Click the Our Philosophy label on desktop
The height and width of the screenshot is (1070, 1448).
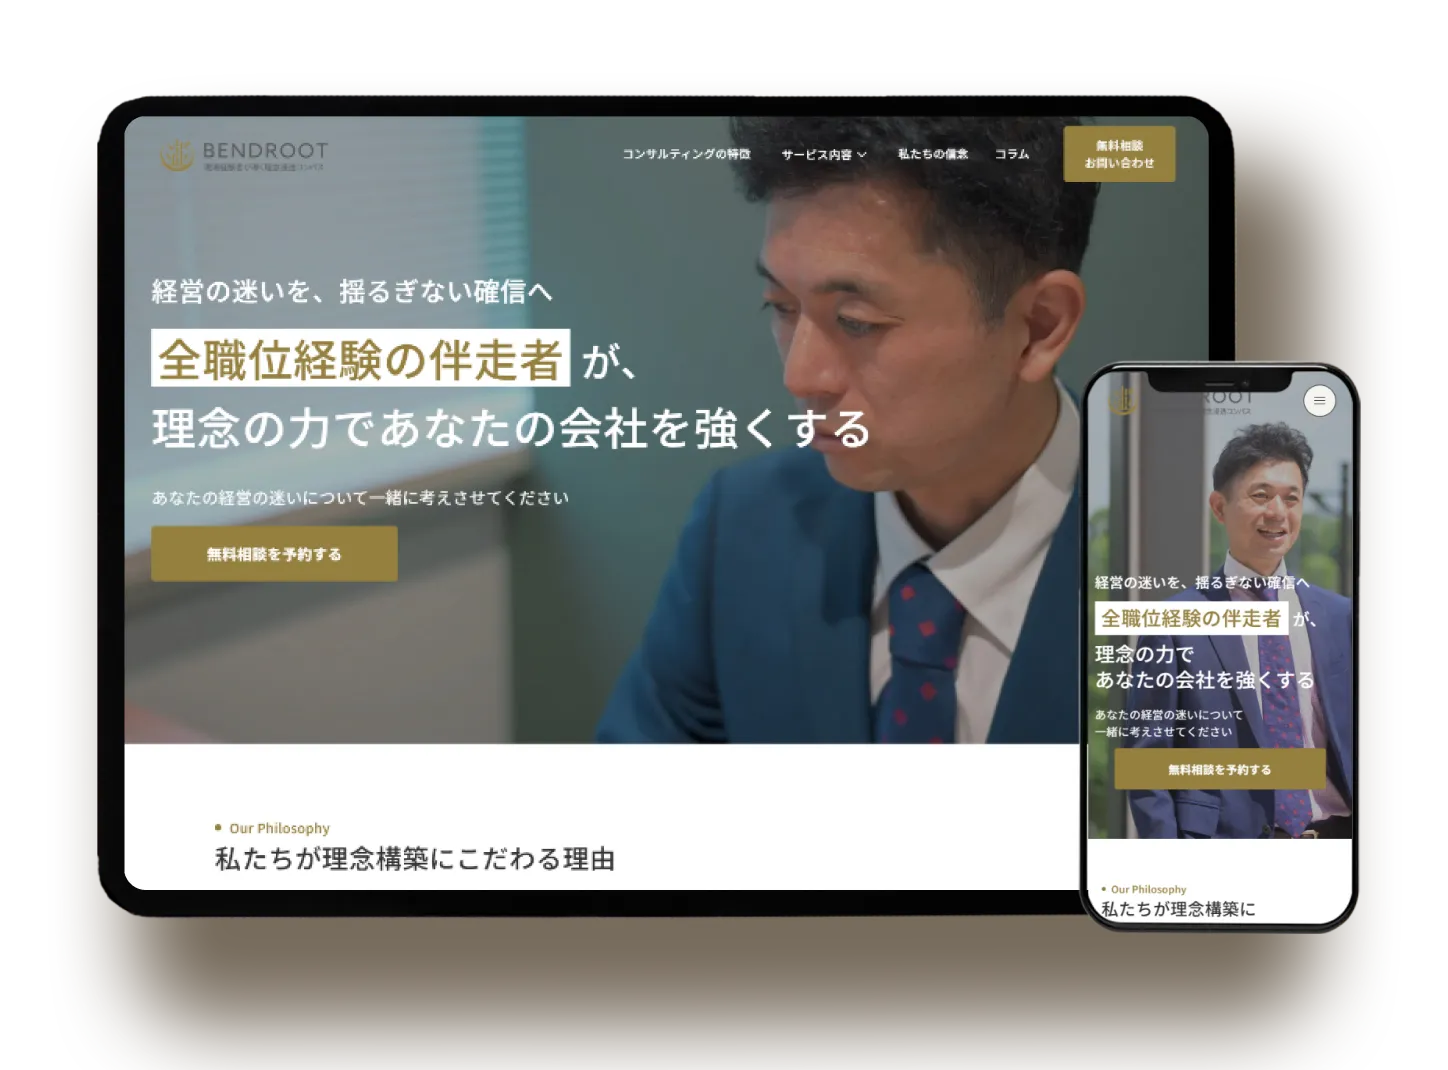tap(279, 828)
